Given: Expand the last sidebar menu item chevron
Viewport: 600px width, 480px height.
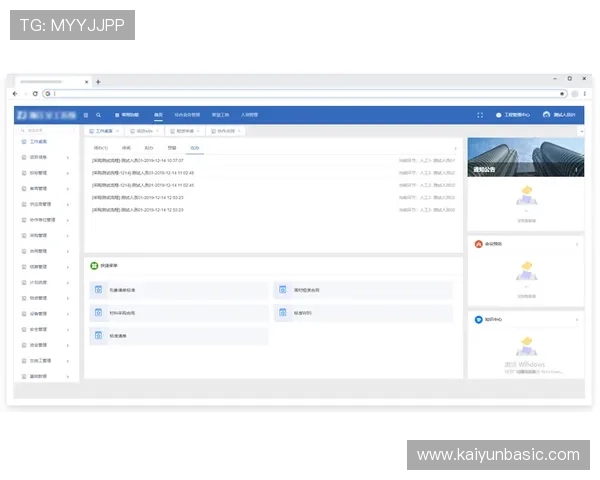Looking at the screenshot, I should click(x=68, y=376).
